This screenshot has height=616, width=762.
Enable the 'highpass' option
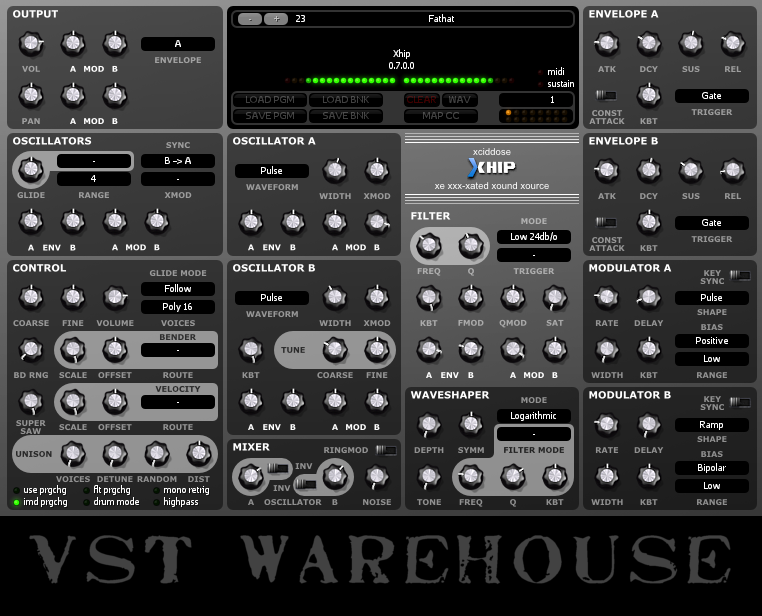pyautogui.click(x=175, y=502)
